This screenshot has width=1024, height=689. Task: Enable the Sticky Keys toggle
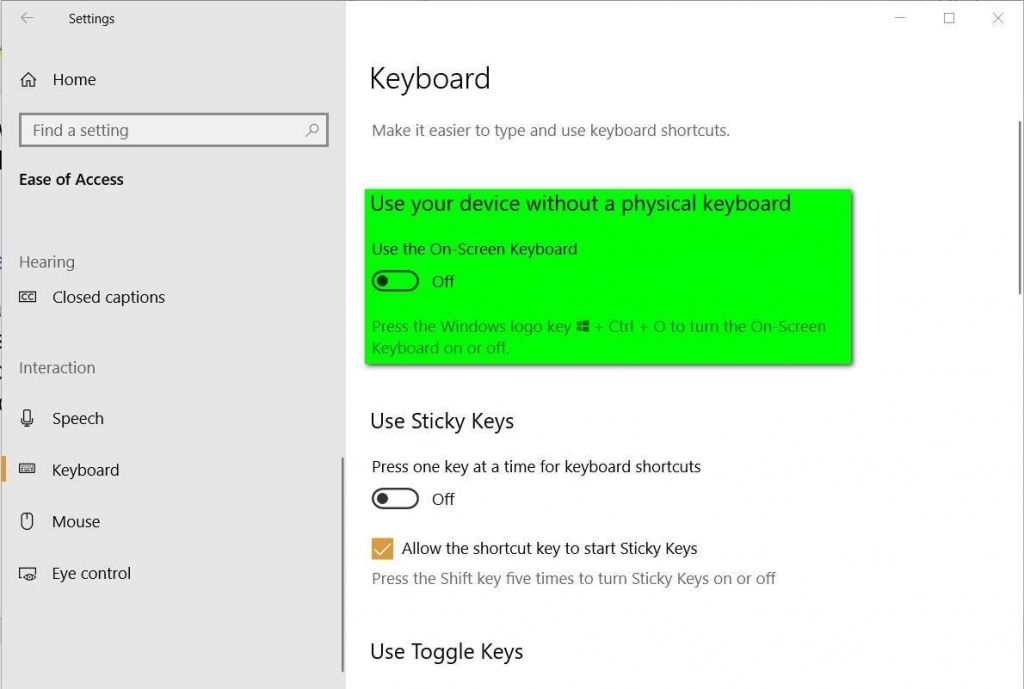pos(394,498)
